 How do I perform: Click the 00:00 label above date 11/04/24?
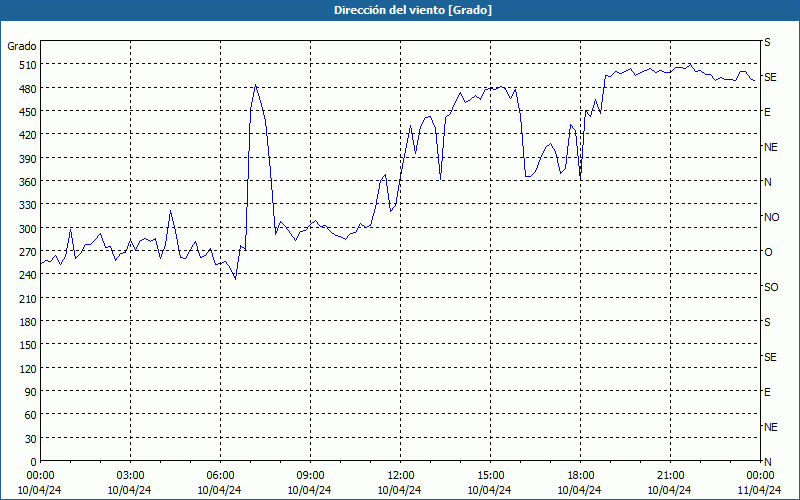(760, 476)
